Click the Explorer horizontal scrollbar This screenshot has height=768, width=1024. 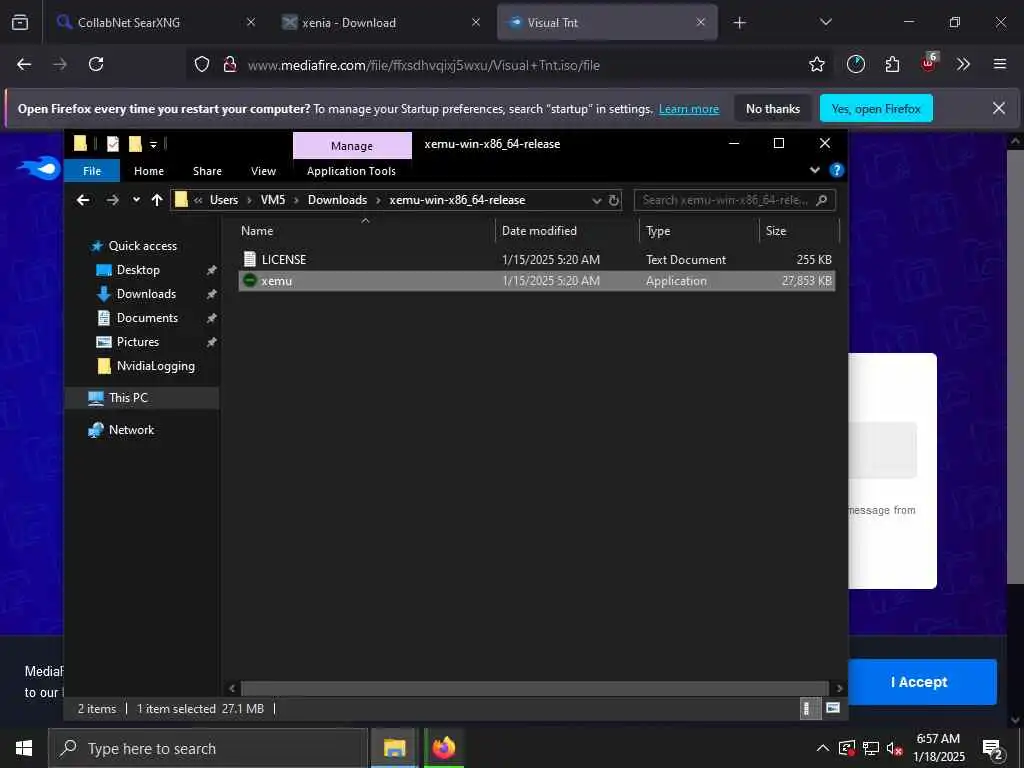pos(535,688)
